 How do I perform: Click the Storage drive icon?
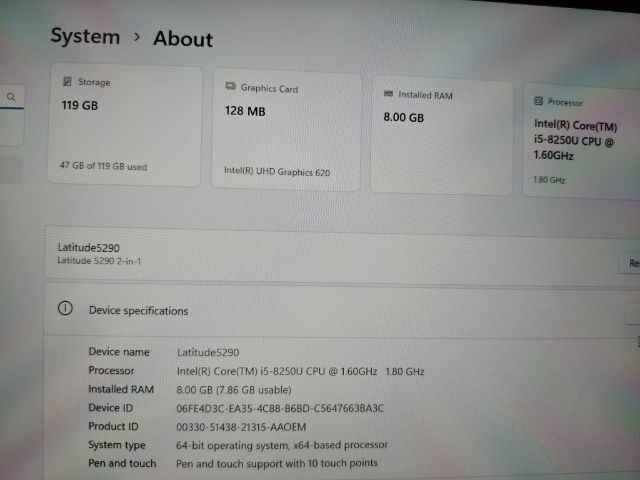tap(67, 81)
